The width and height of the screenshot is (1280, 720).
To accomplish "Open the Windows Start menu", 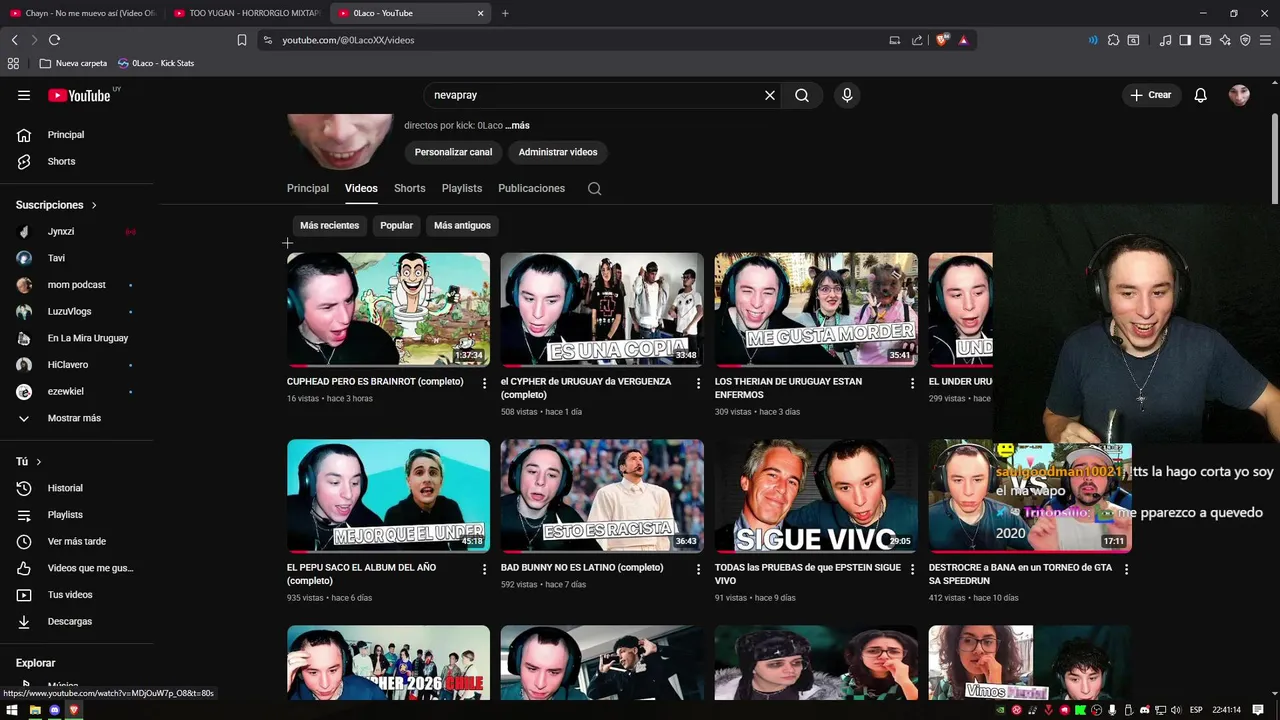I will pos(13,709).
